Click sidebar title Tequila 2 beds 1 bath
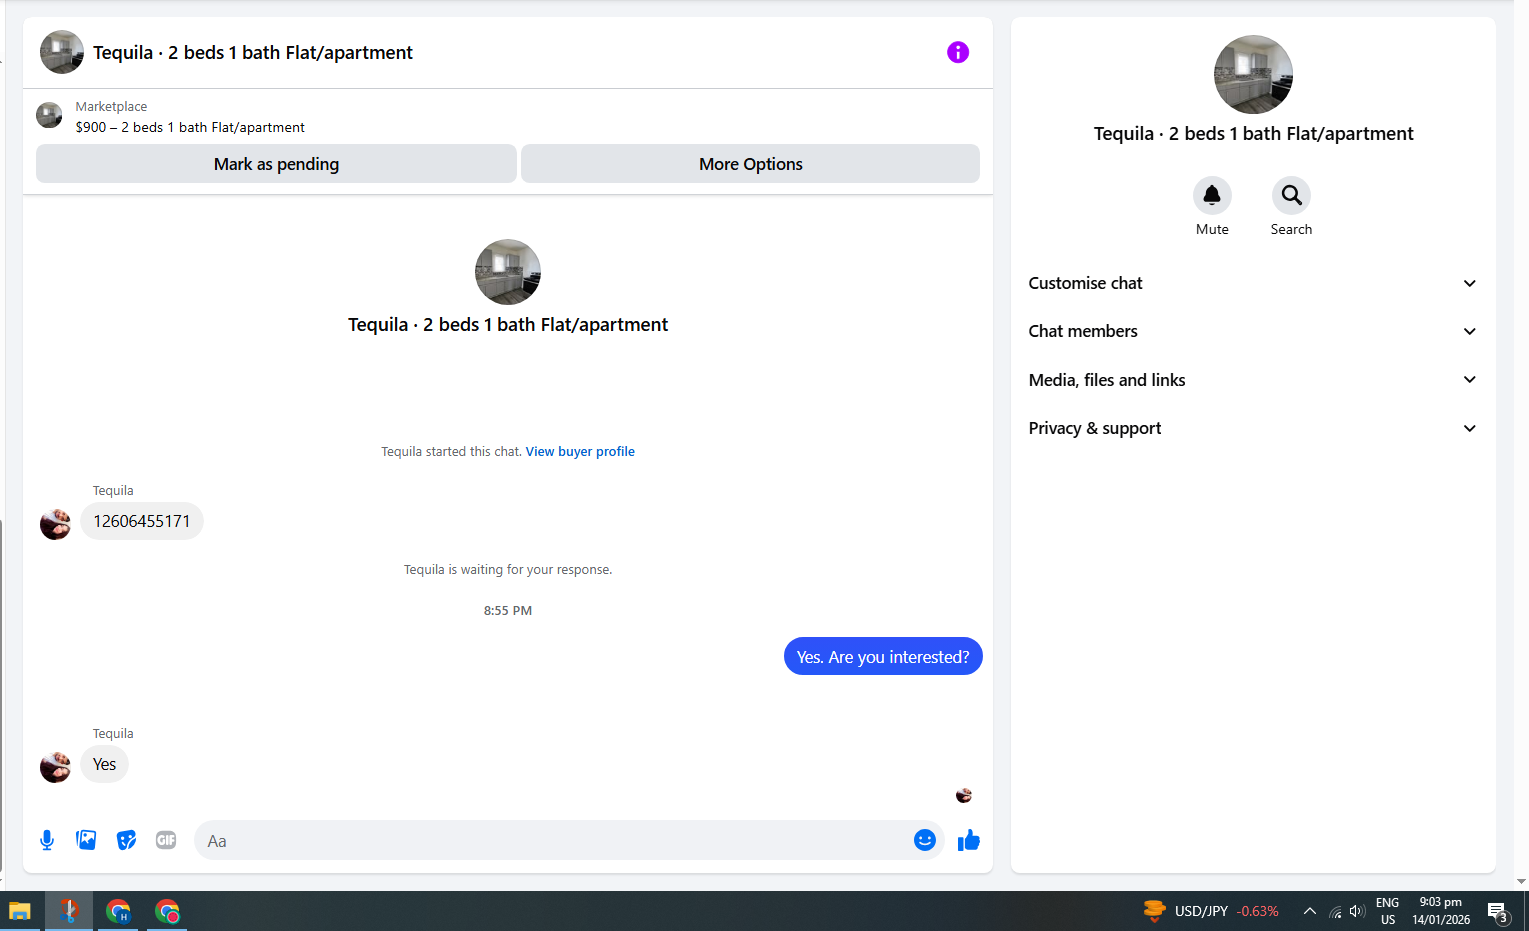The image size is (1529, 931). (1253, 133)
